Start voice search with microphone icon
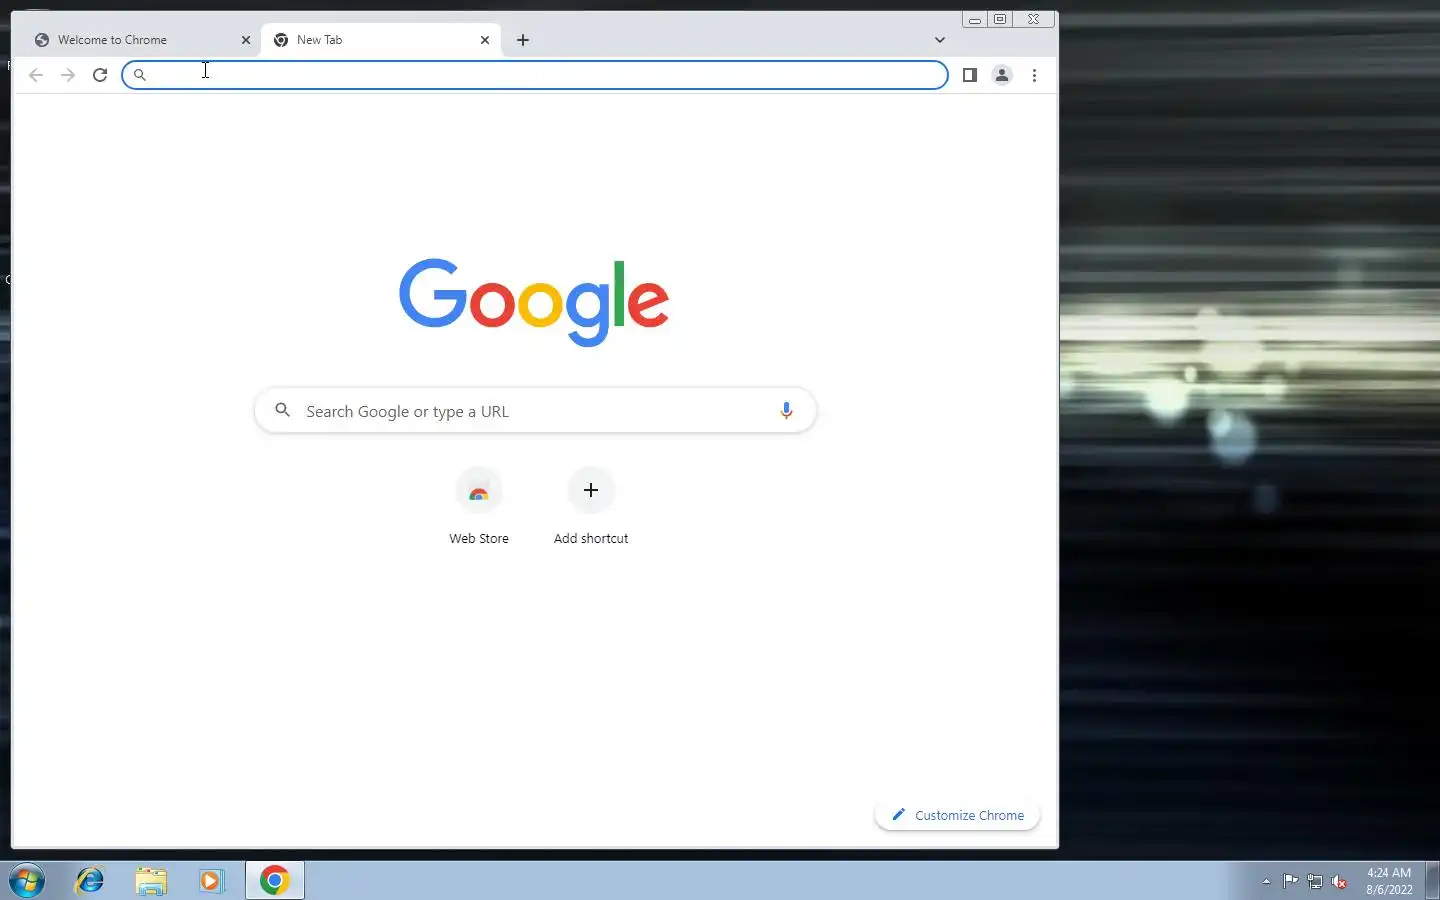1440x900 pixels. click(x=786, y=410)
